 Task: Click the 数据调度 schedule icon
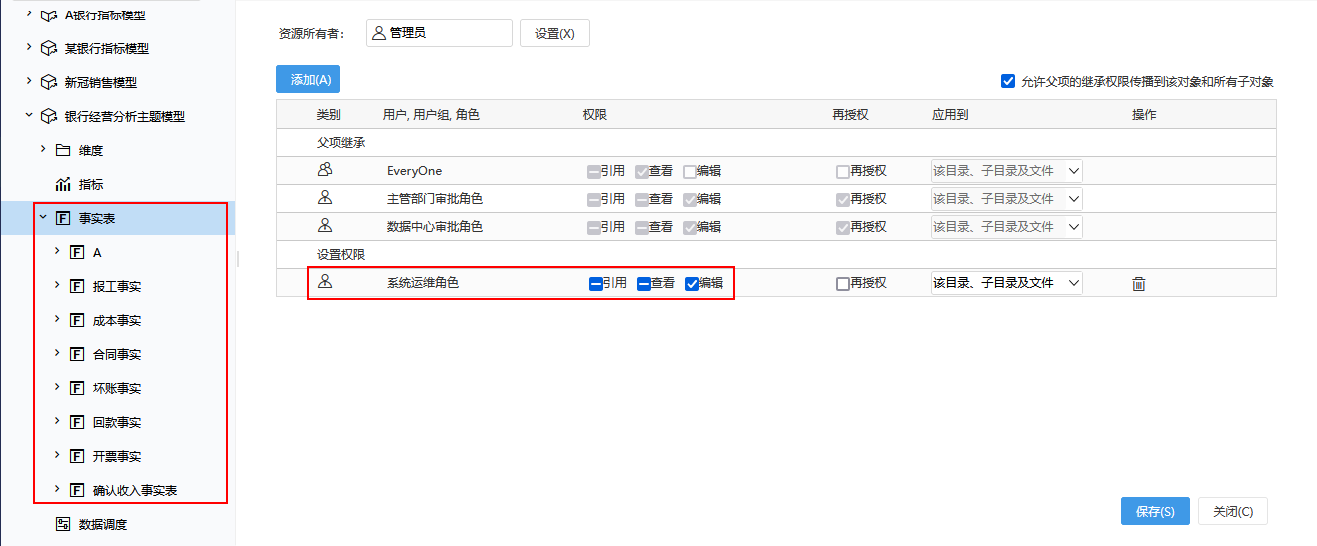point(63,524)
